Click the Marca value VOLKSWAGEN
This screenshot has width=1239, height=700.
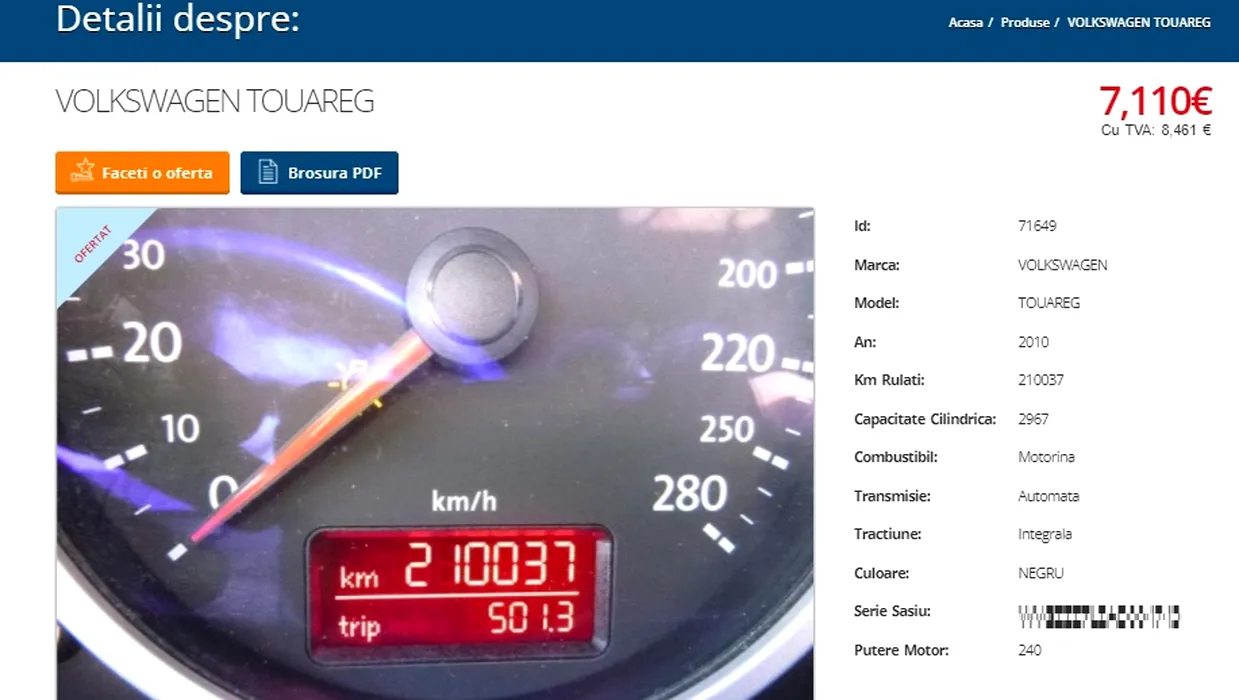click(x=1062, y=265)
